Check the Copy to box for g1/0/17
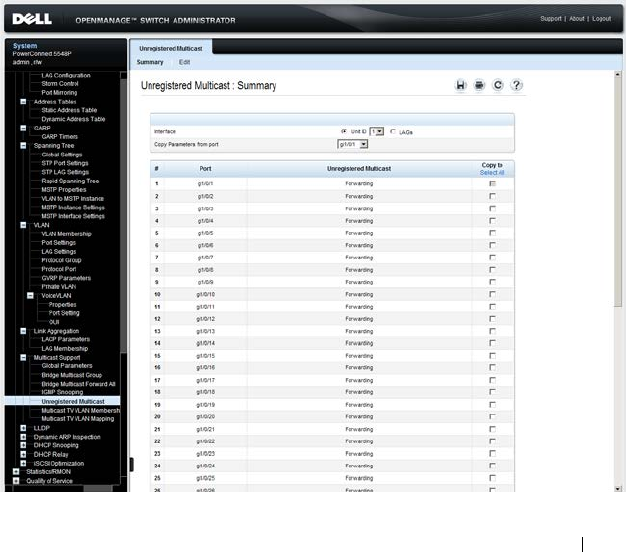Image resolution: width=641 pixels, height=552 pixels. tap(493, 380)
